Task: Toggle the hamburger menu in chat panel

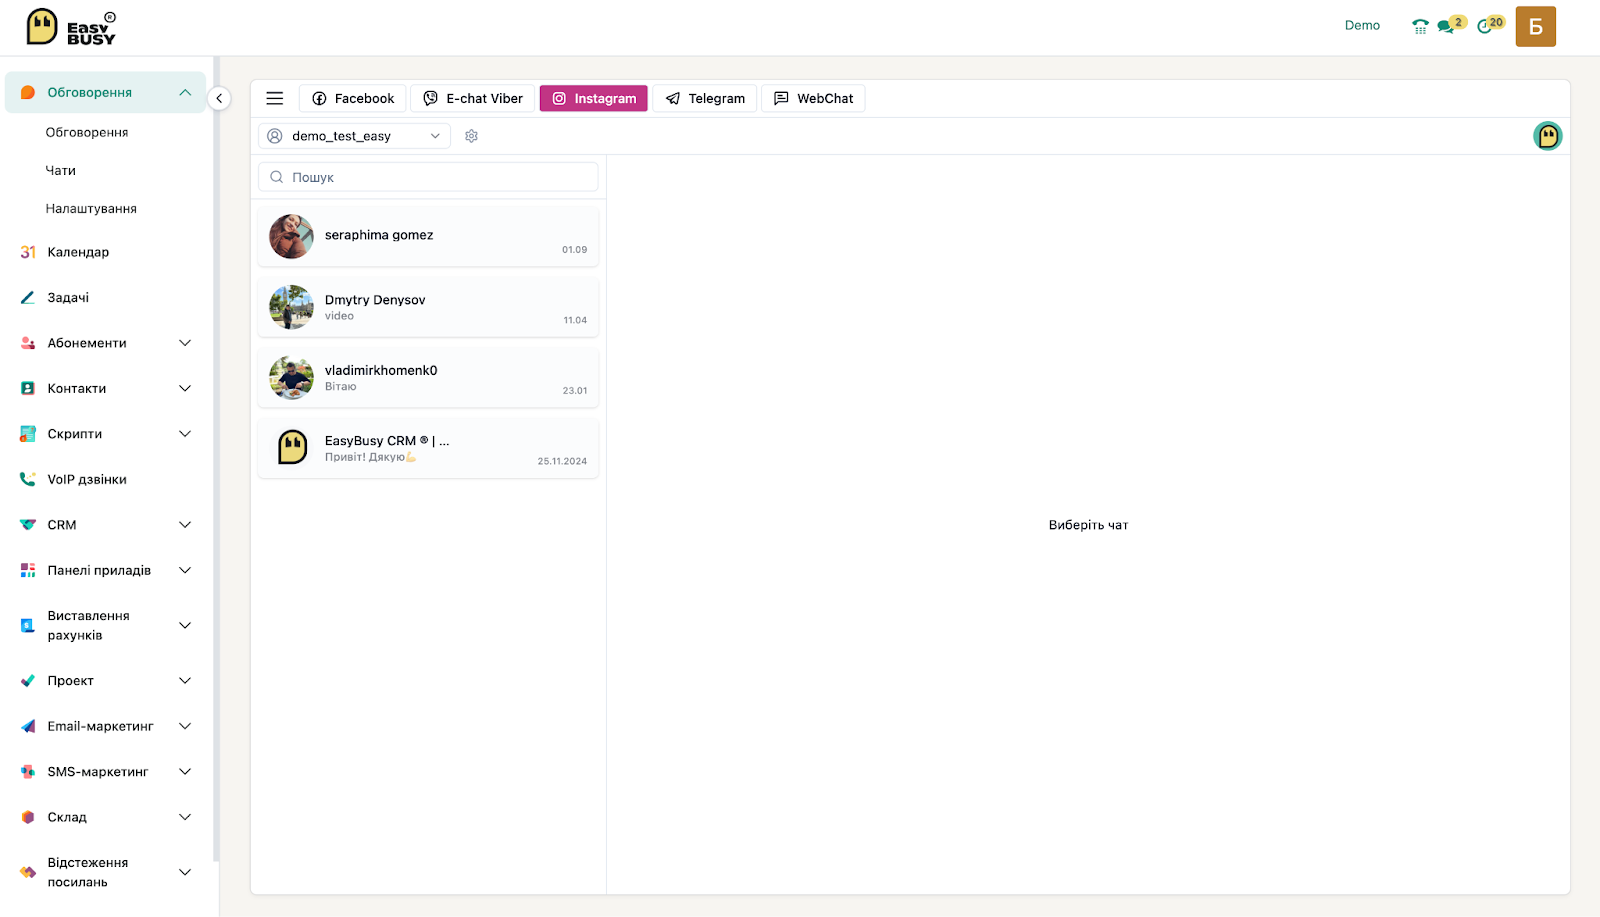Action: [275, 98]
